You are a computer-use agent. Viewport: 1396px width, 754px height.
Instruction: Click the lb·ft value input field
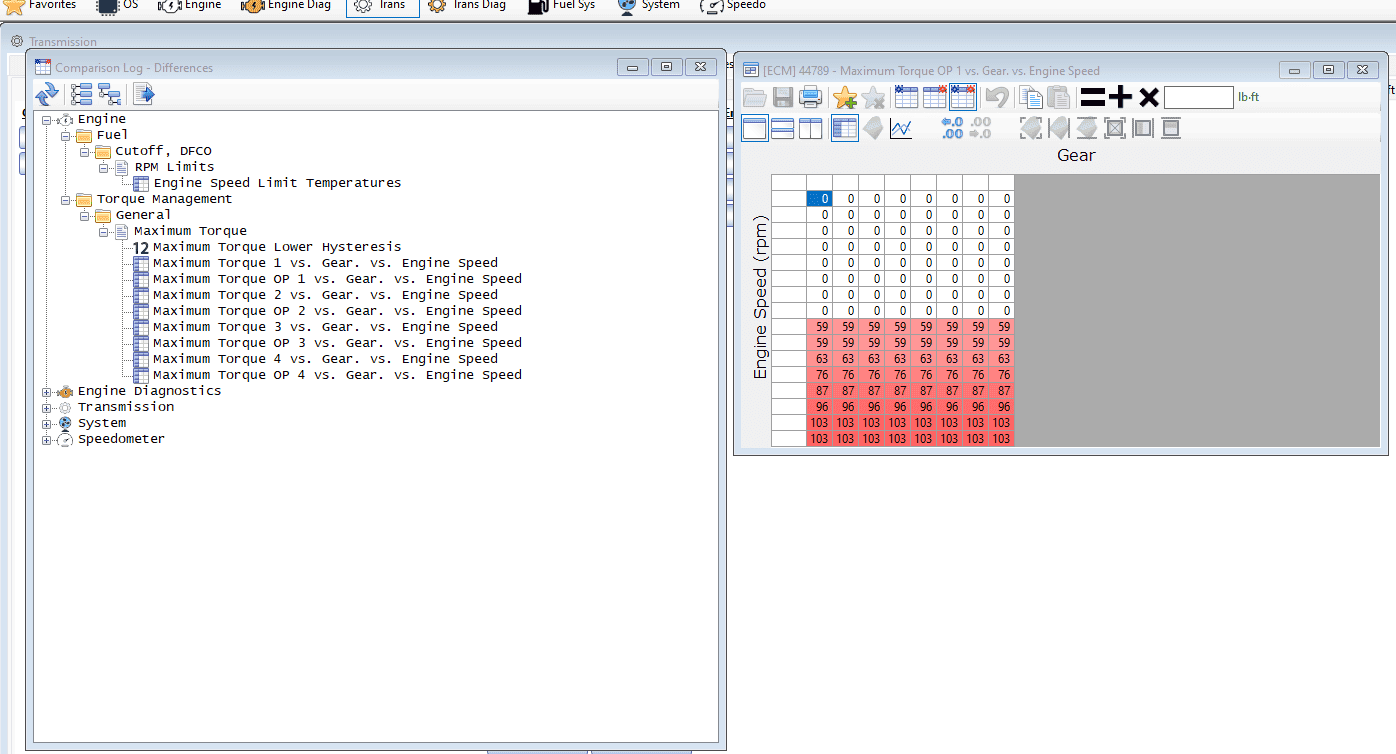1198,97
